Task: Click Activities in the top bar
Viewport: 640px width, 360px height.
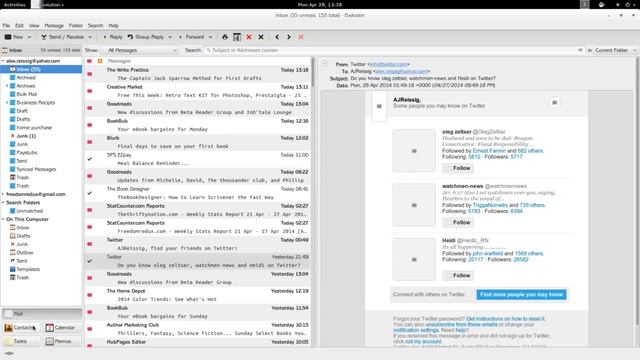Action: pyautogui.click(x=14, y=4)
